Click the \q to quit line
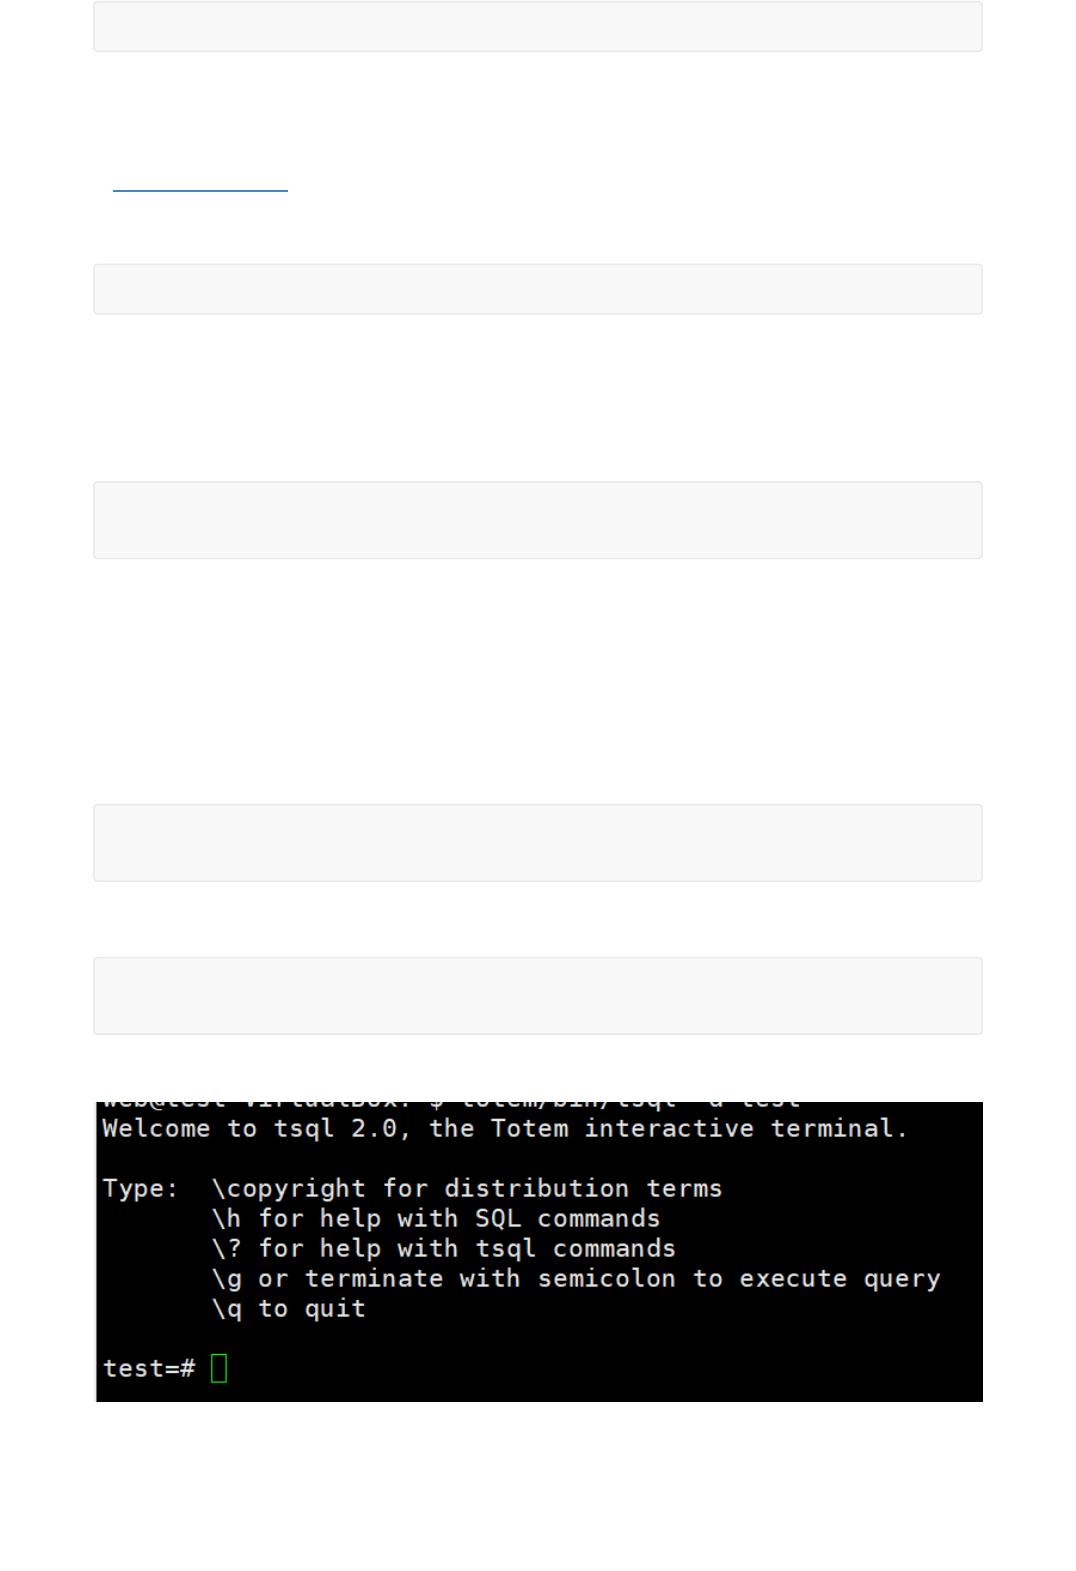The height and width of the screenshot is (1571, 1076). (x=289, y=1308)
